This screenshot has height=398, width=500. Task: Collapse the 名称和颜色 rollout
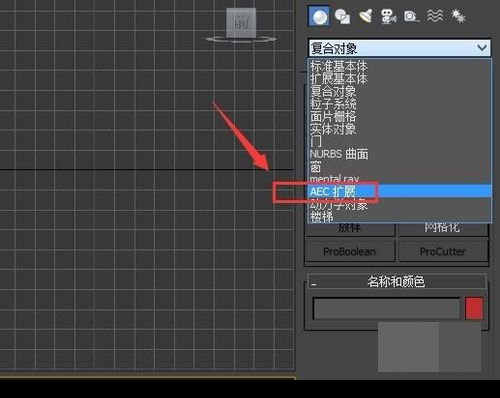(x=397, y=282)
